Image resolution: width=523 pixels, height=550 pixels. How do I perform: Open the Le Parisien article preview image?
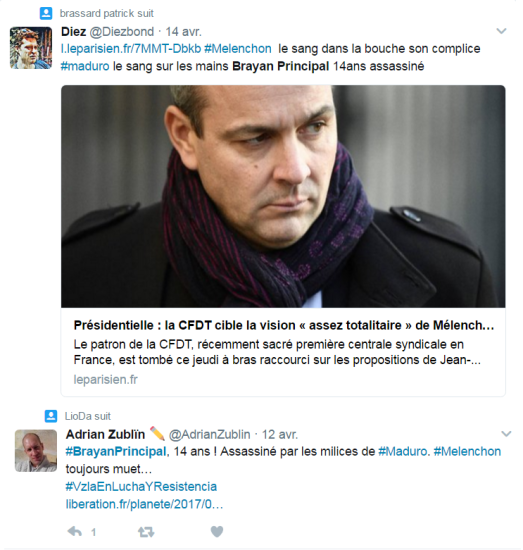tap(283, 196)
